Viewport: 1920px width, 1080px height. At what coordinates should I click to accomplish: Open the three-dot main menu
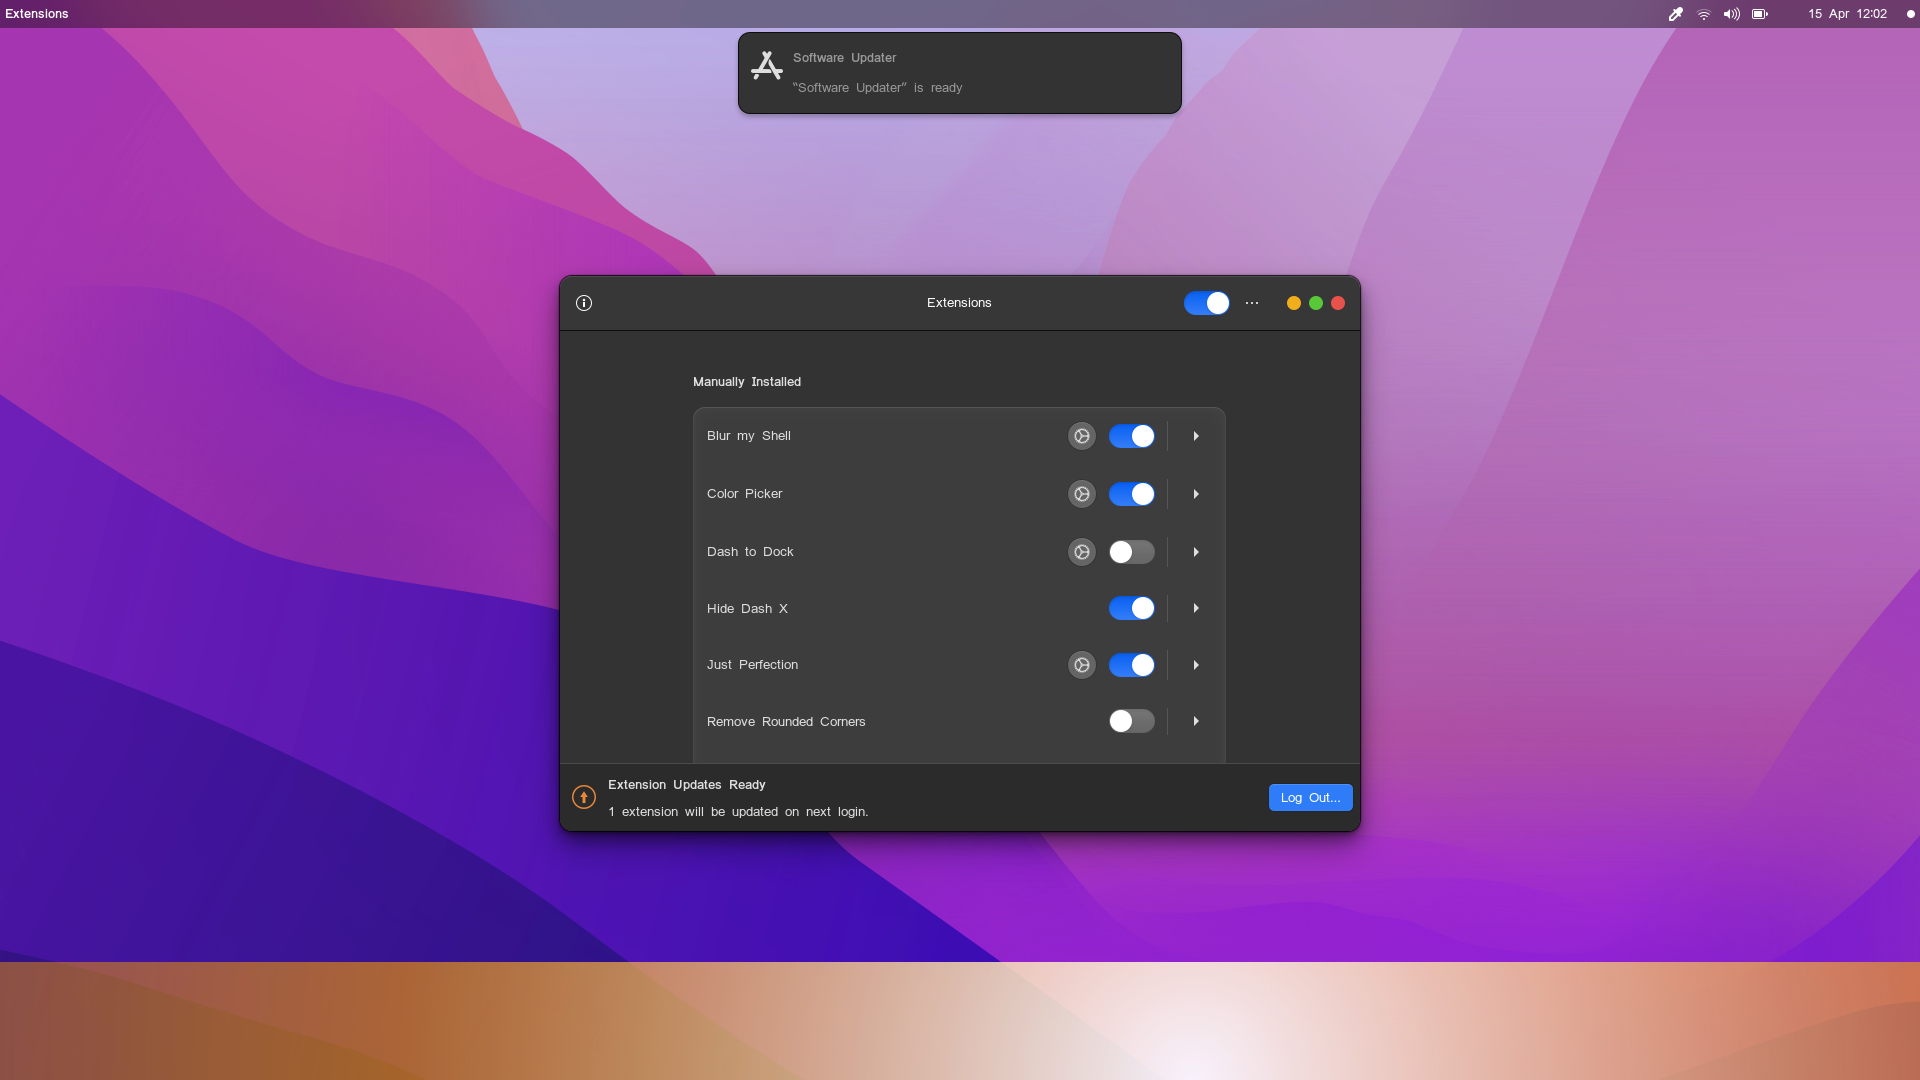1252,303
